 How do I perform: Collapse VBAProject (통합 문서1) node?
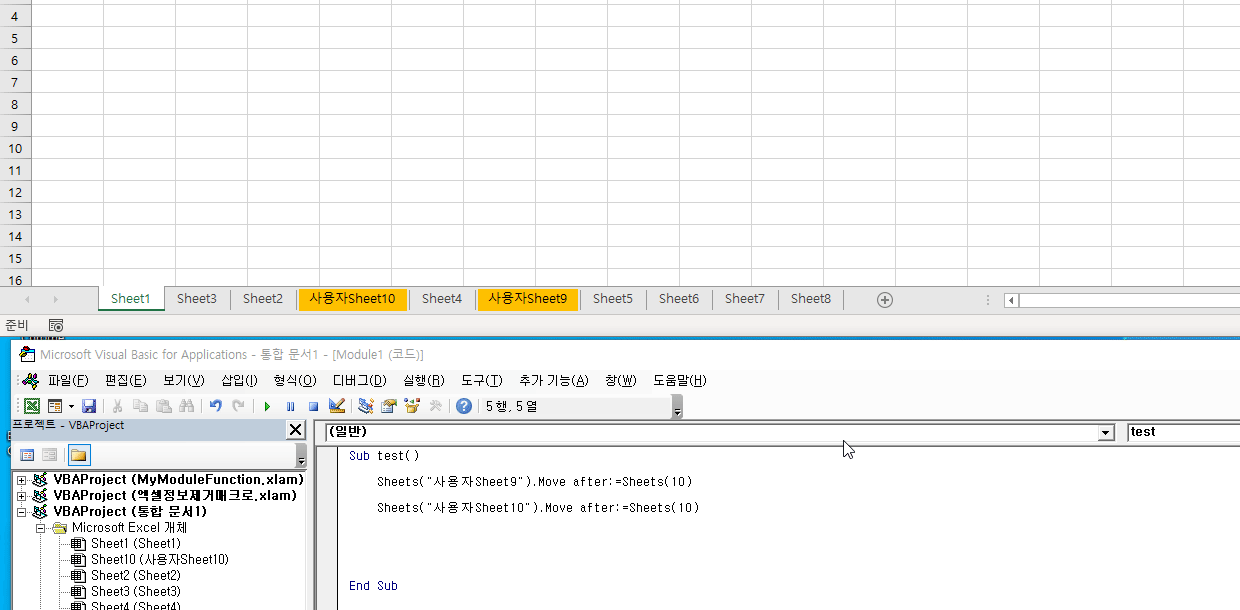point(21,512)
